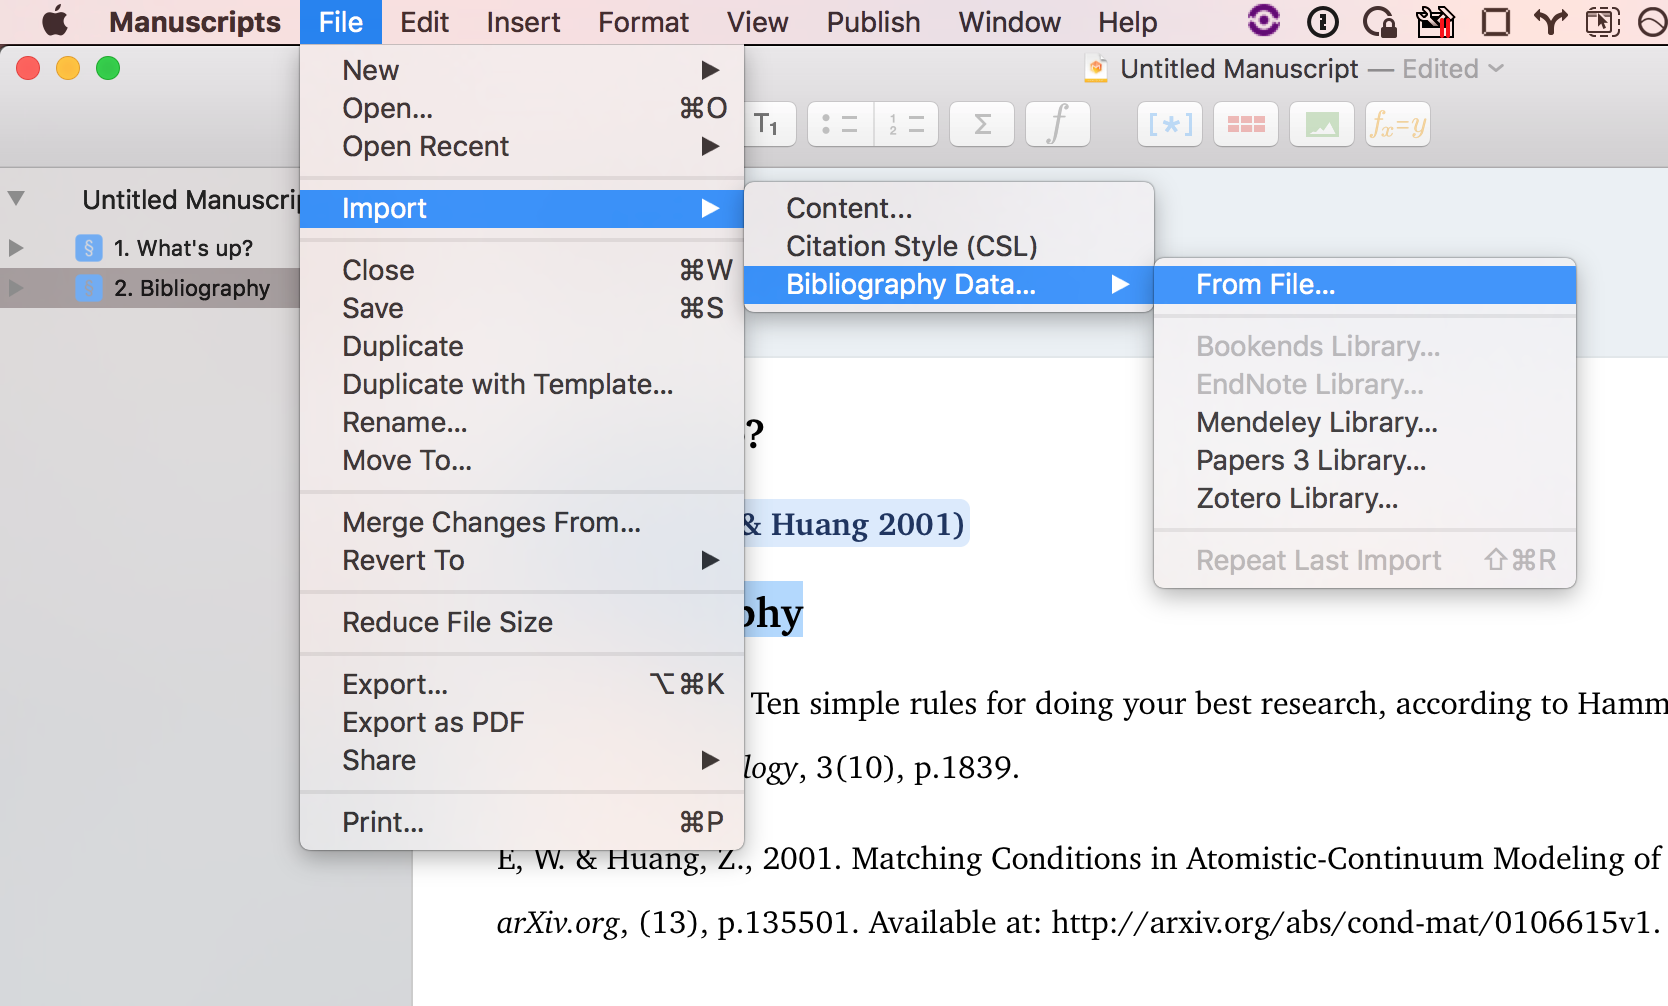Open the Open Recent submenu

pyautogui.click(x=522, y=146)
